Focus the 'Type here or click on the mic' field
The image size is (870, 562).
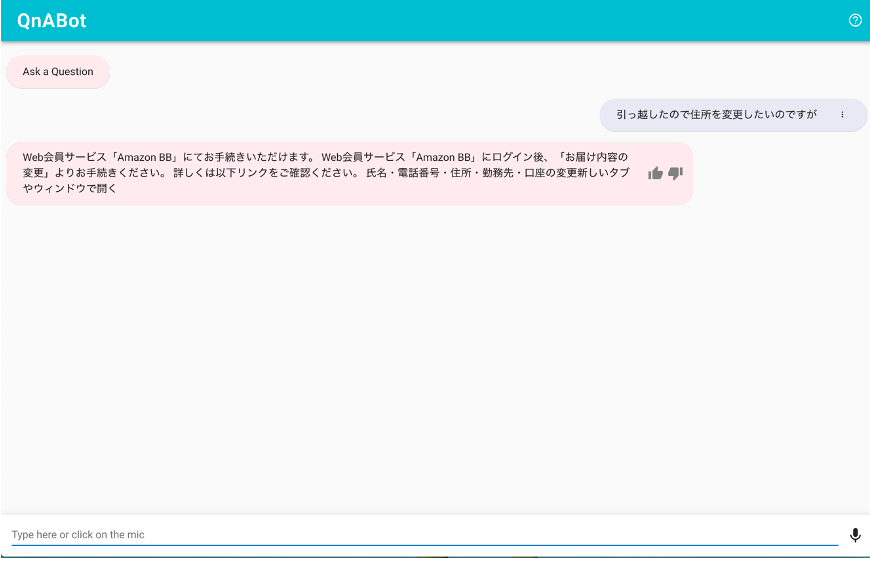click(424, 535)
